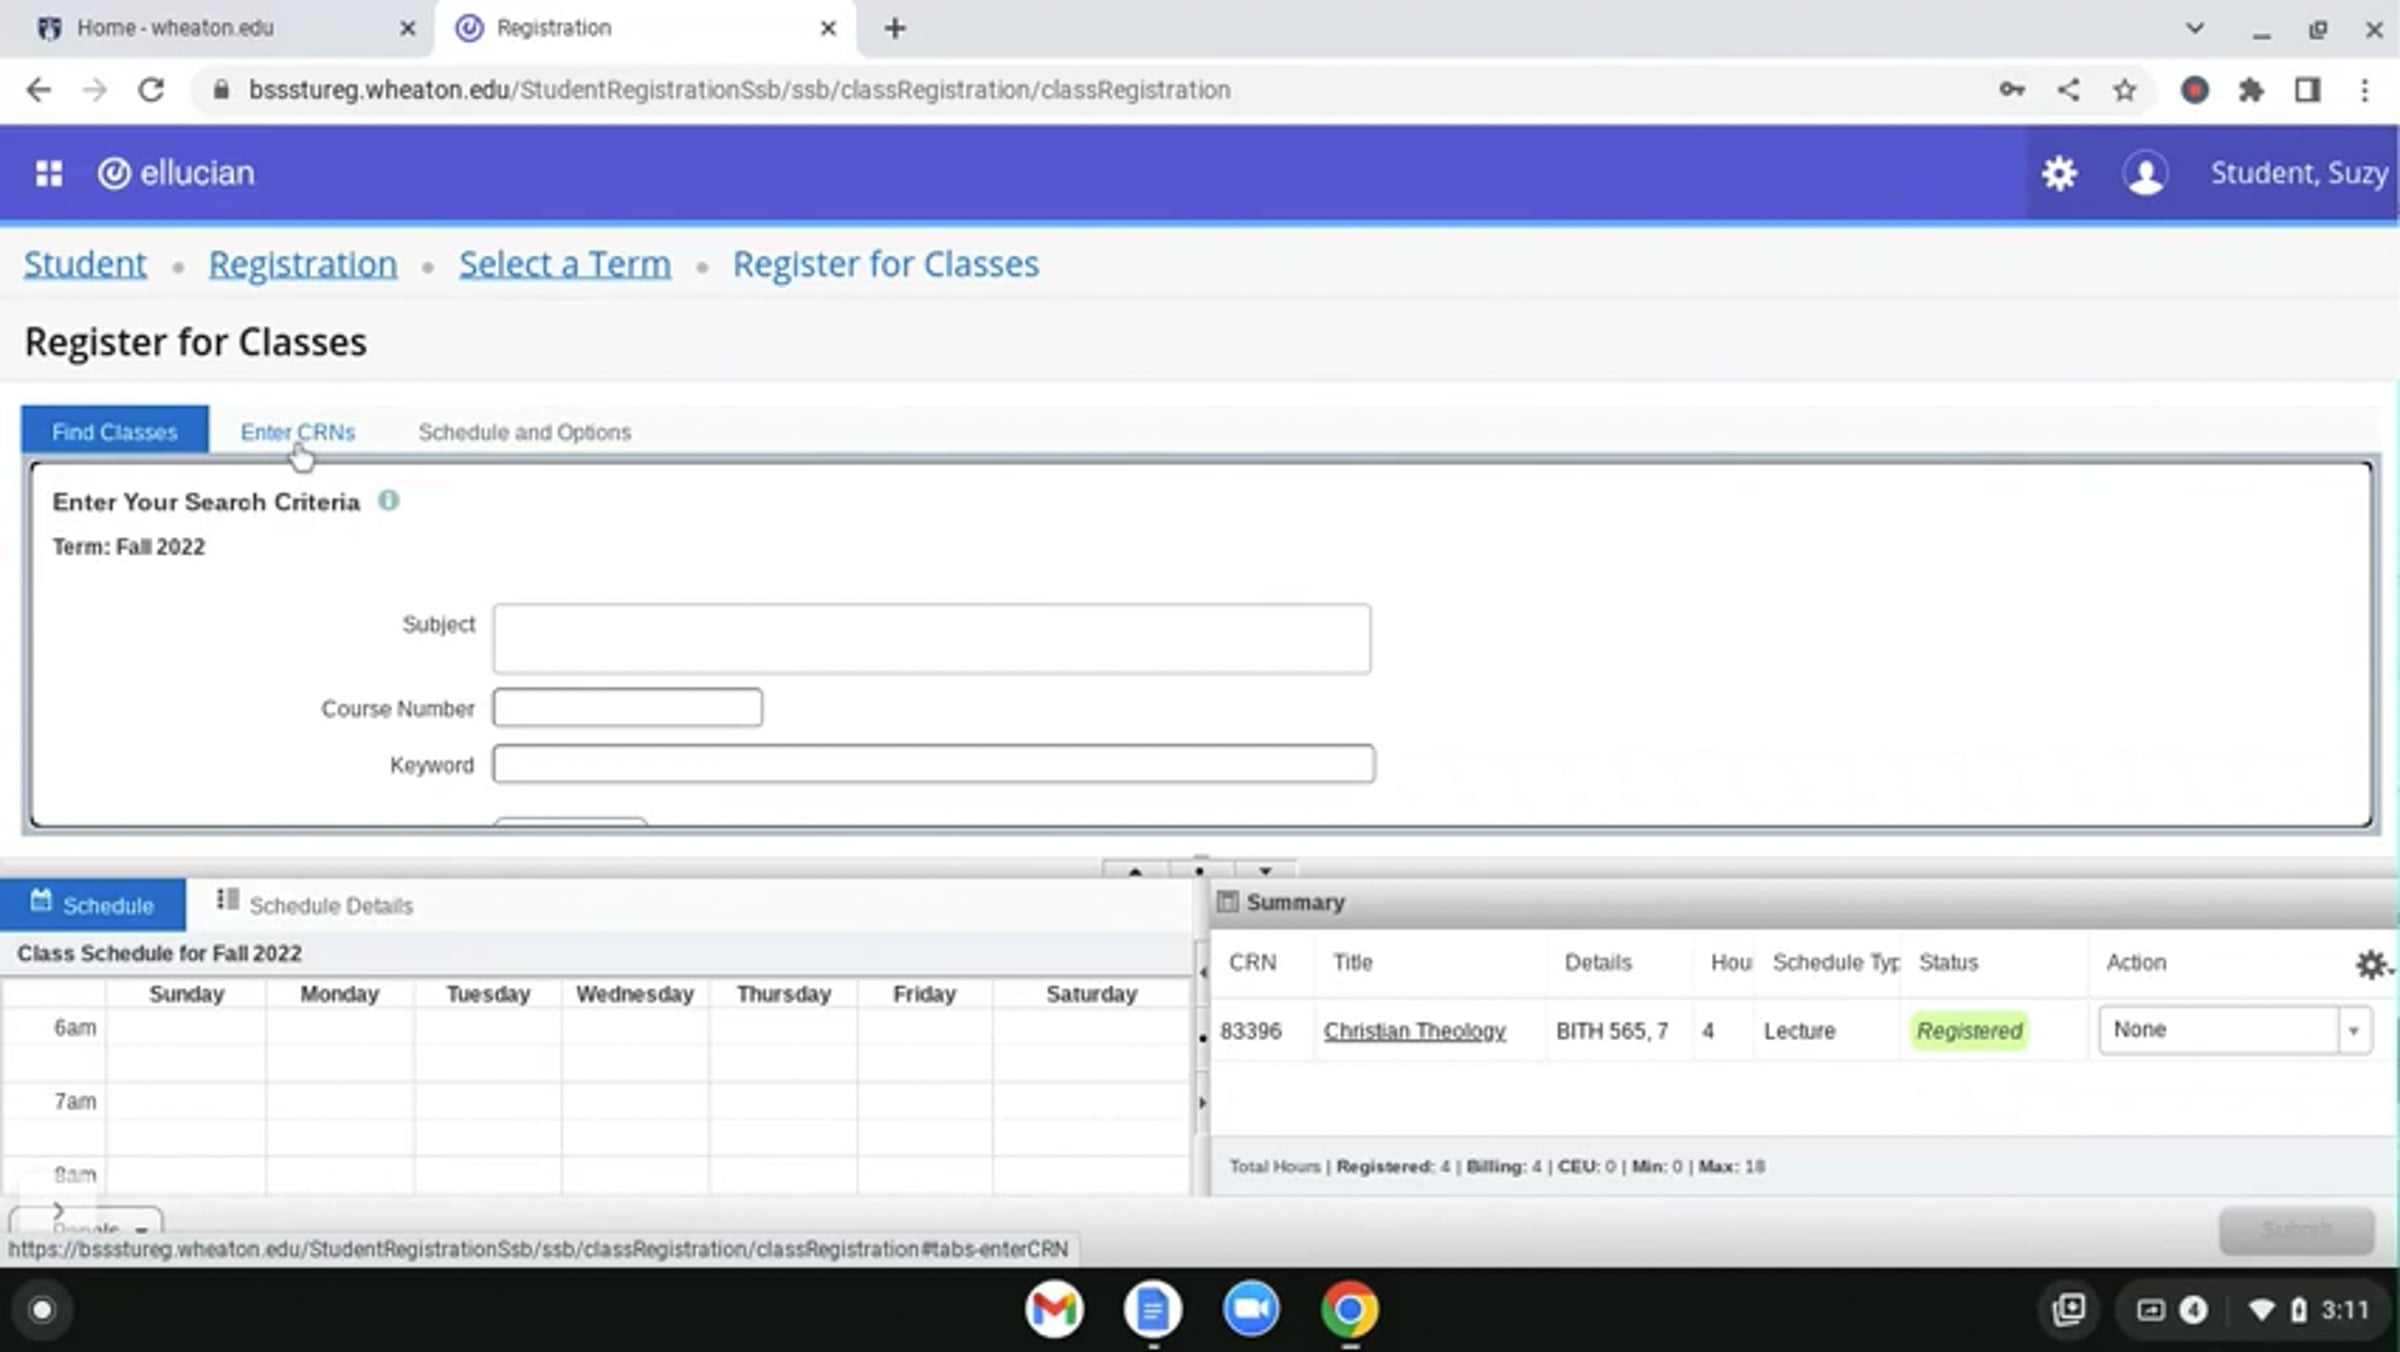The width and height of the screenshot is (2400, 1352).
Task: Toggle the browser side panel icon
Action: pos(2308,90)
